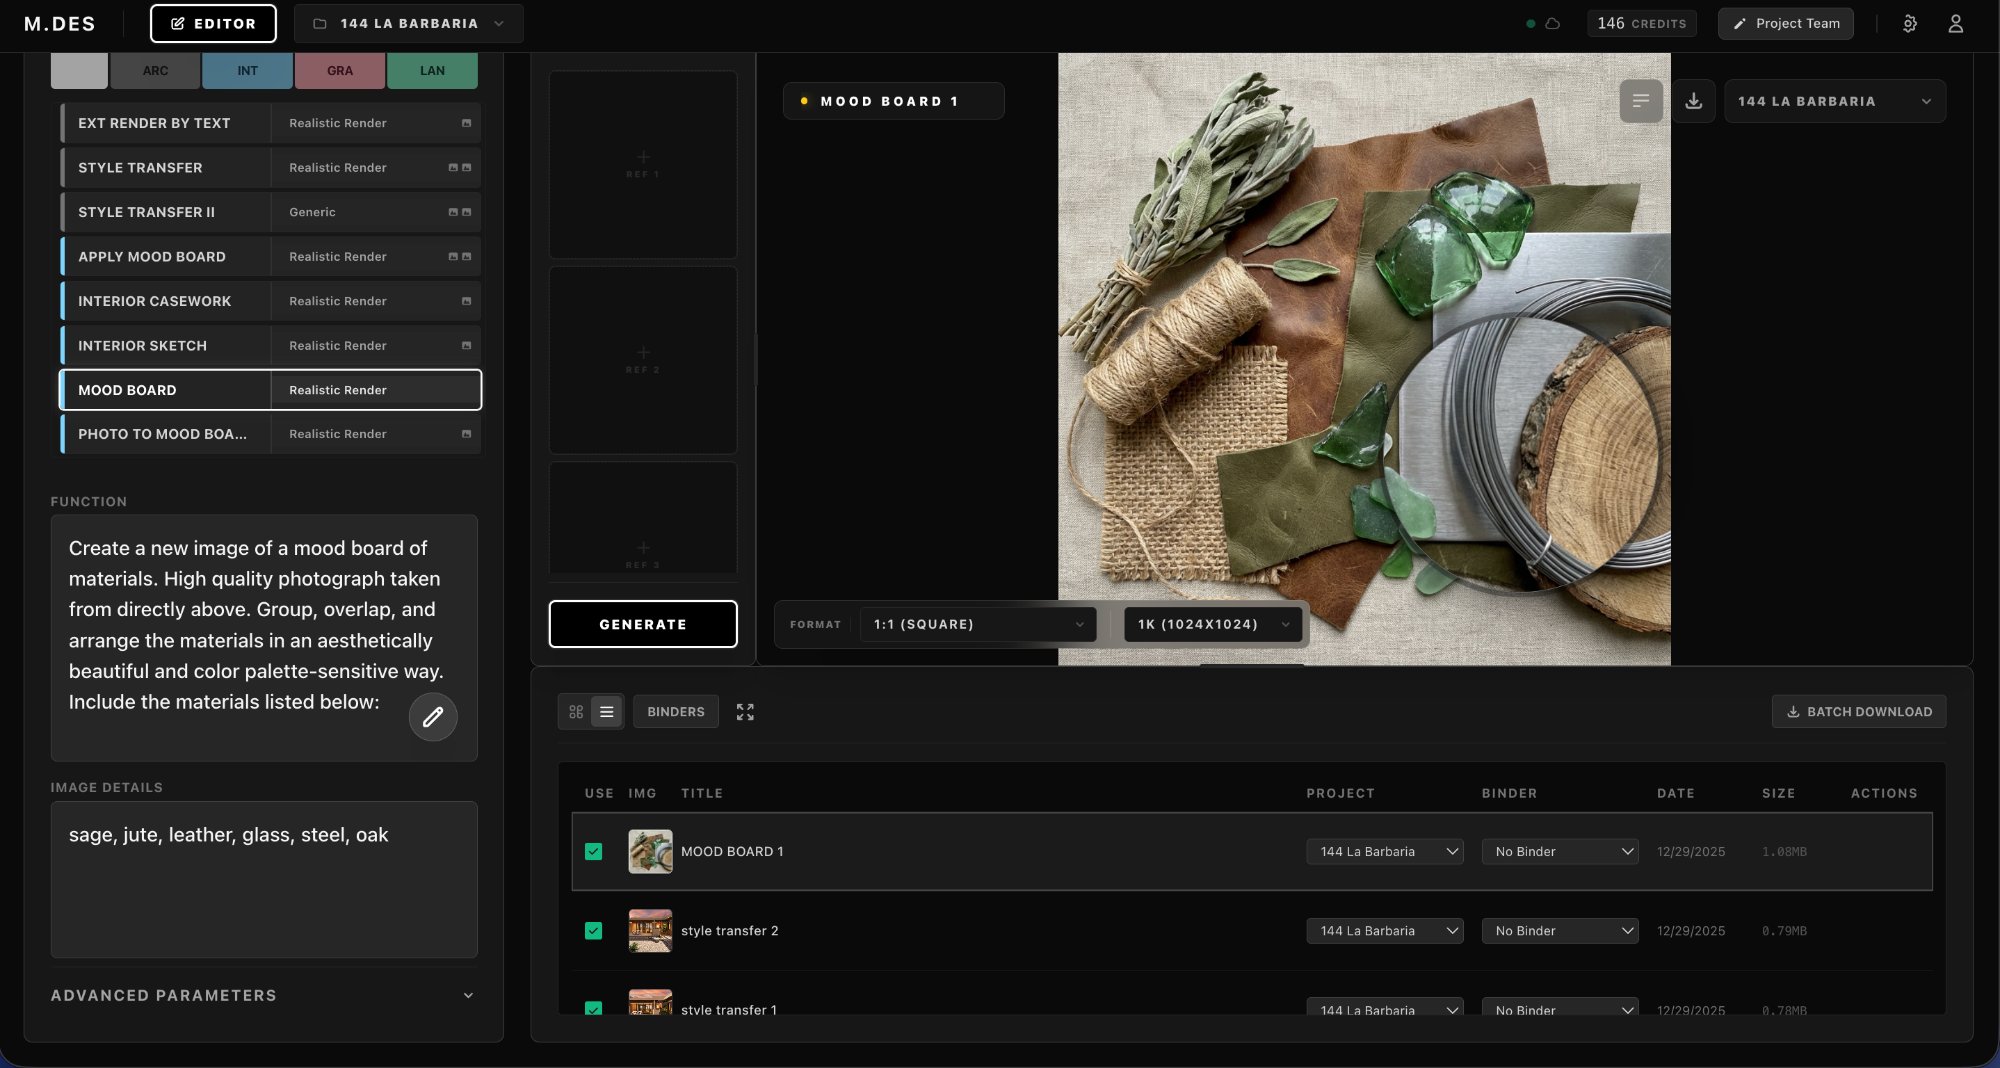Switch to list view in results panel
Image resolution: width=2000 pixels, height=1068 pixels.
point(607,712)
